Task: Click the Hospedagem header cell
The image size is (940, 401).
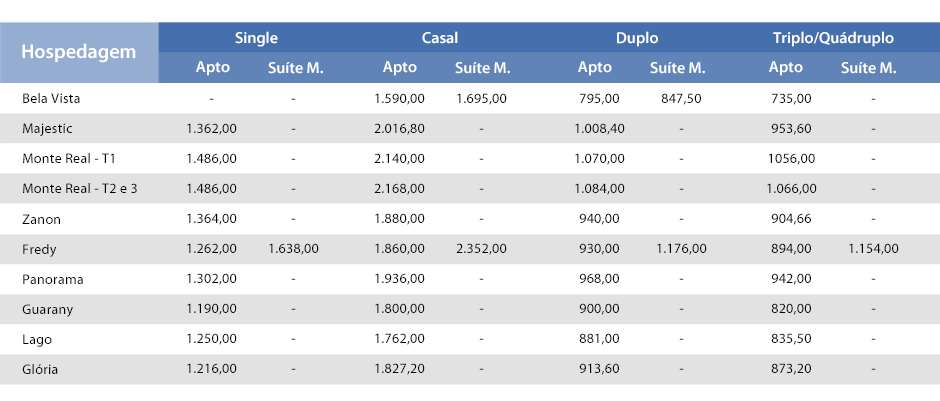Action: [79, 52]
